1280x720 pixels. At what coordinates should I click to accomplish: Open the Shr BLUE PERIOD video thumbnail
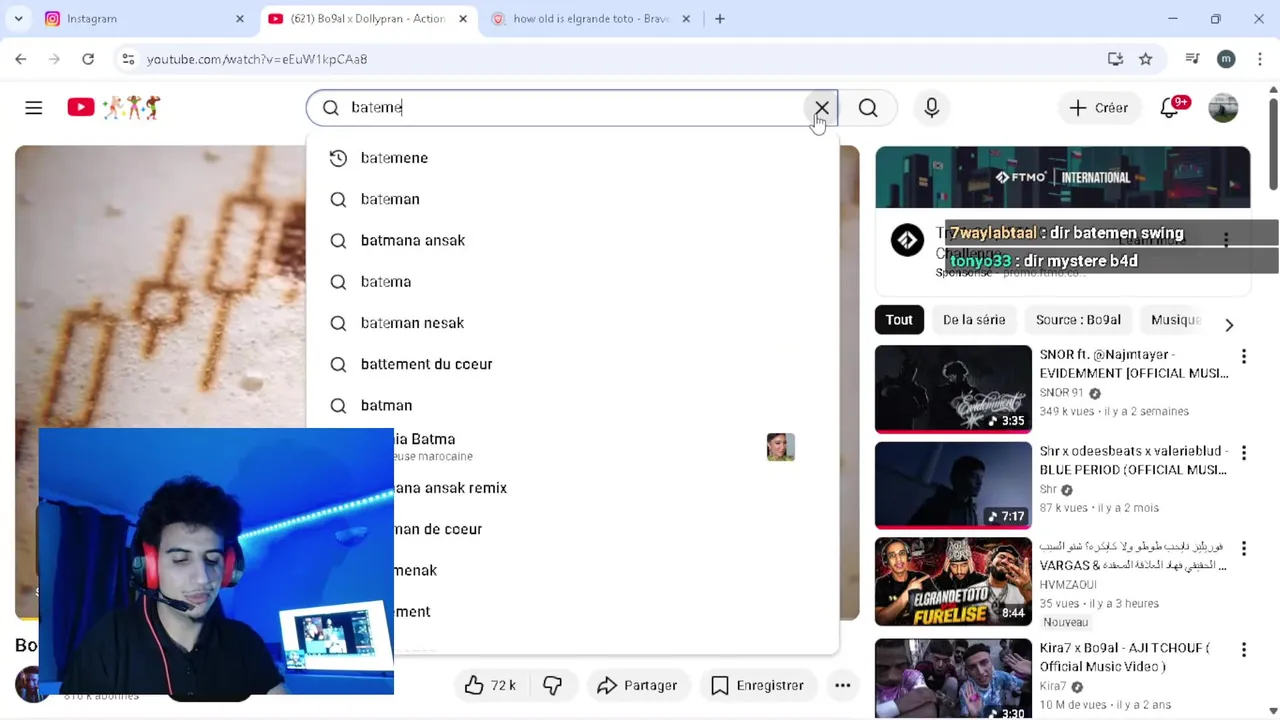pyautogui.click(x=953, y=485)
